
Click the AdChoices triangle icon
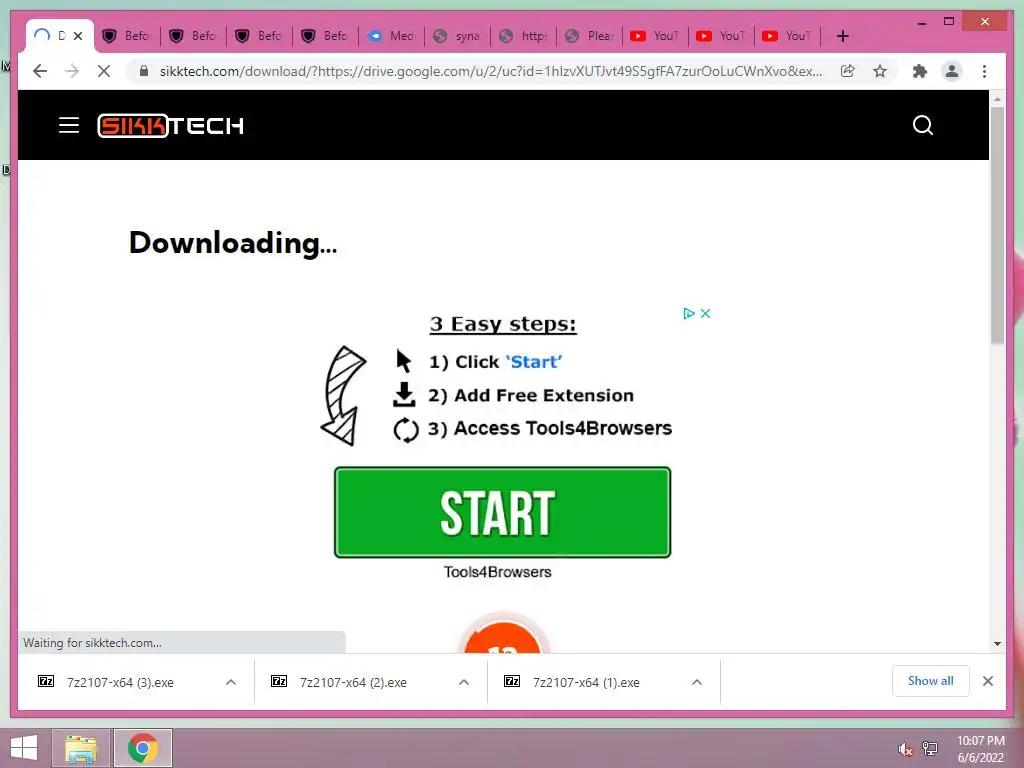point(688,313)
